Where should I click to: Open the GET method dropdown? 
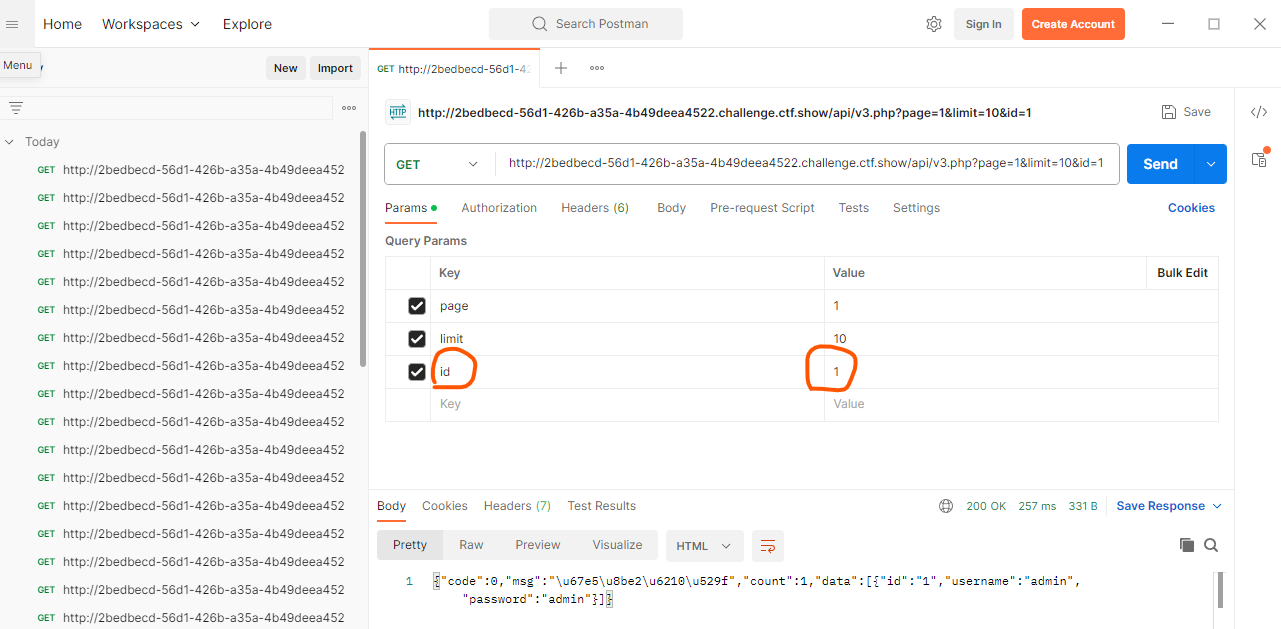438,164
